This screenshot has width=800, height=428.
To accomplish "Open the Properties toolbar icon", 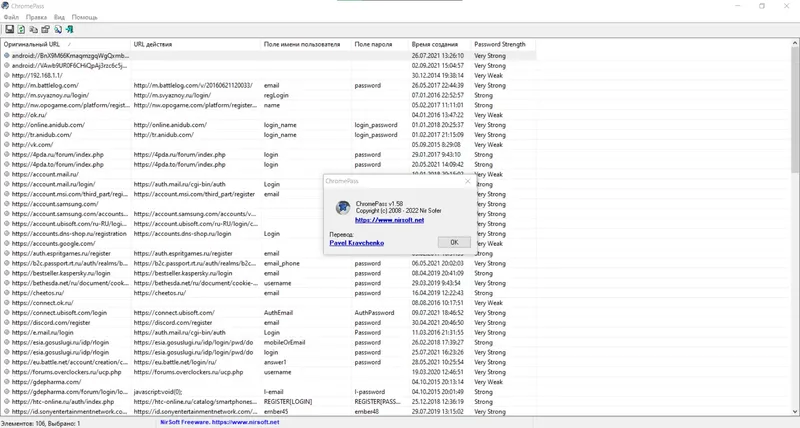I will coord(45,30).
